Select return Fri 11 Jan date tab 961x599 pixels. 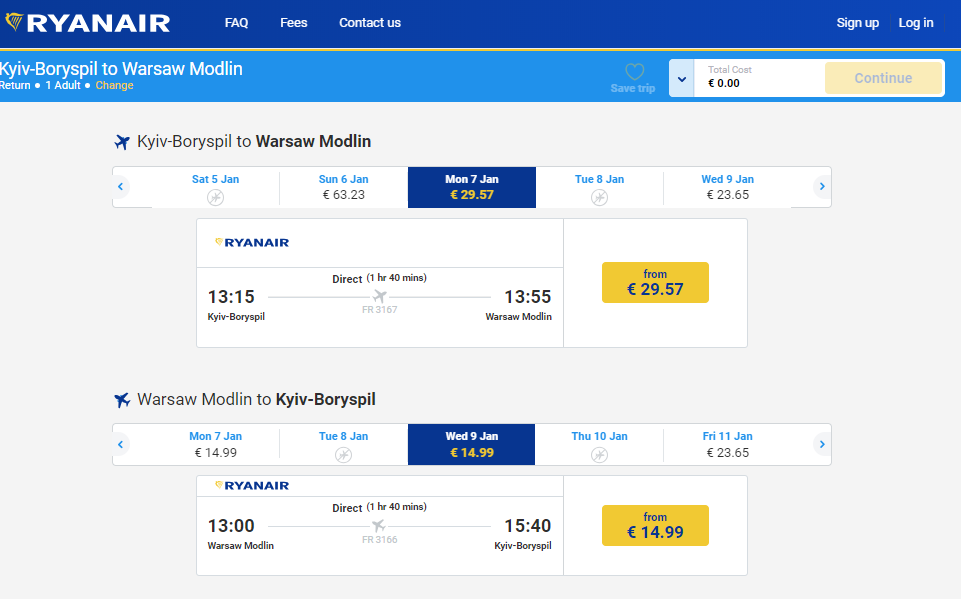click(x=727, y=444)
